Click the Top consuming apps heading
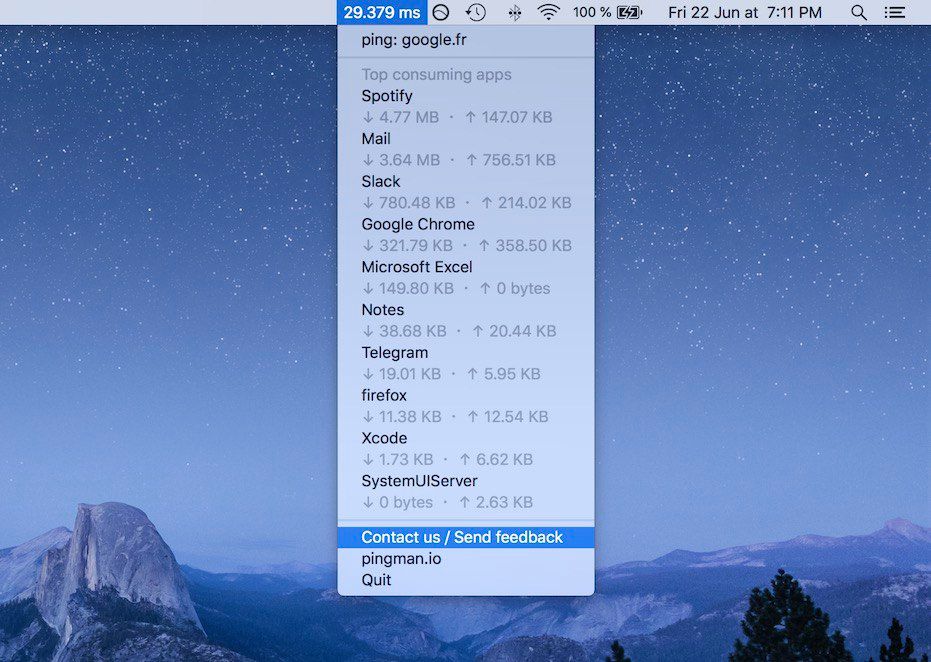This screenshot has height=662, width=931. tap(436, 74)
